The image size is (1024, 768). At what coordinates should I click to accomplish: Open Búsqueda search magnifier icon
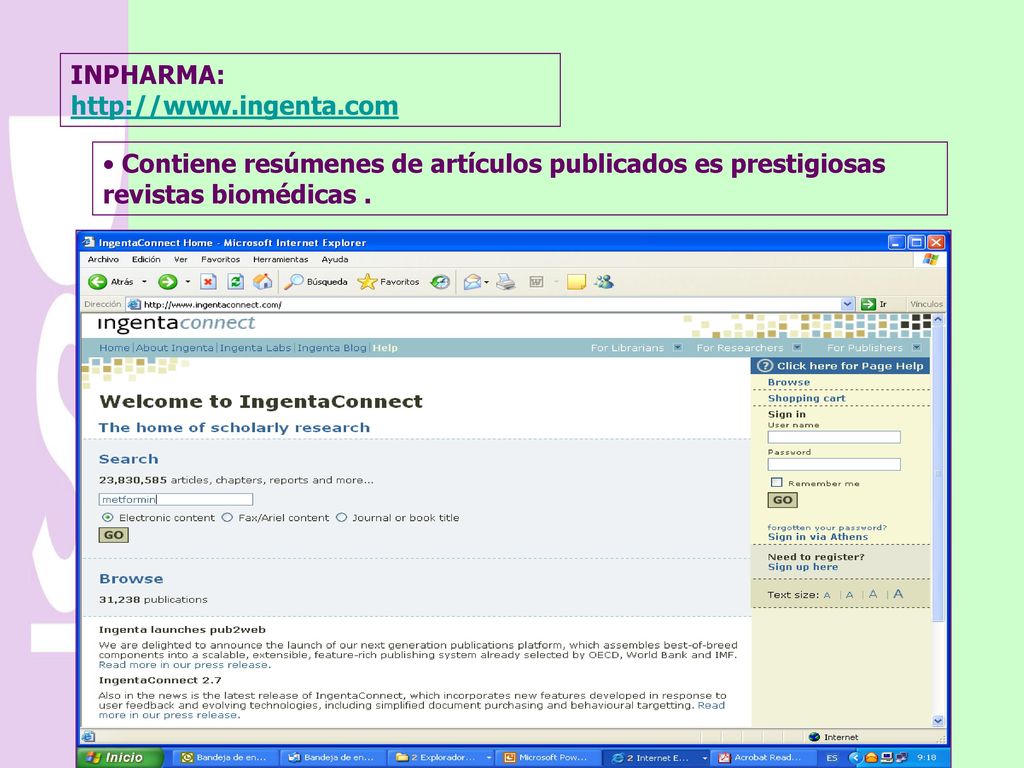click(x=294, y=281)
